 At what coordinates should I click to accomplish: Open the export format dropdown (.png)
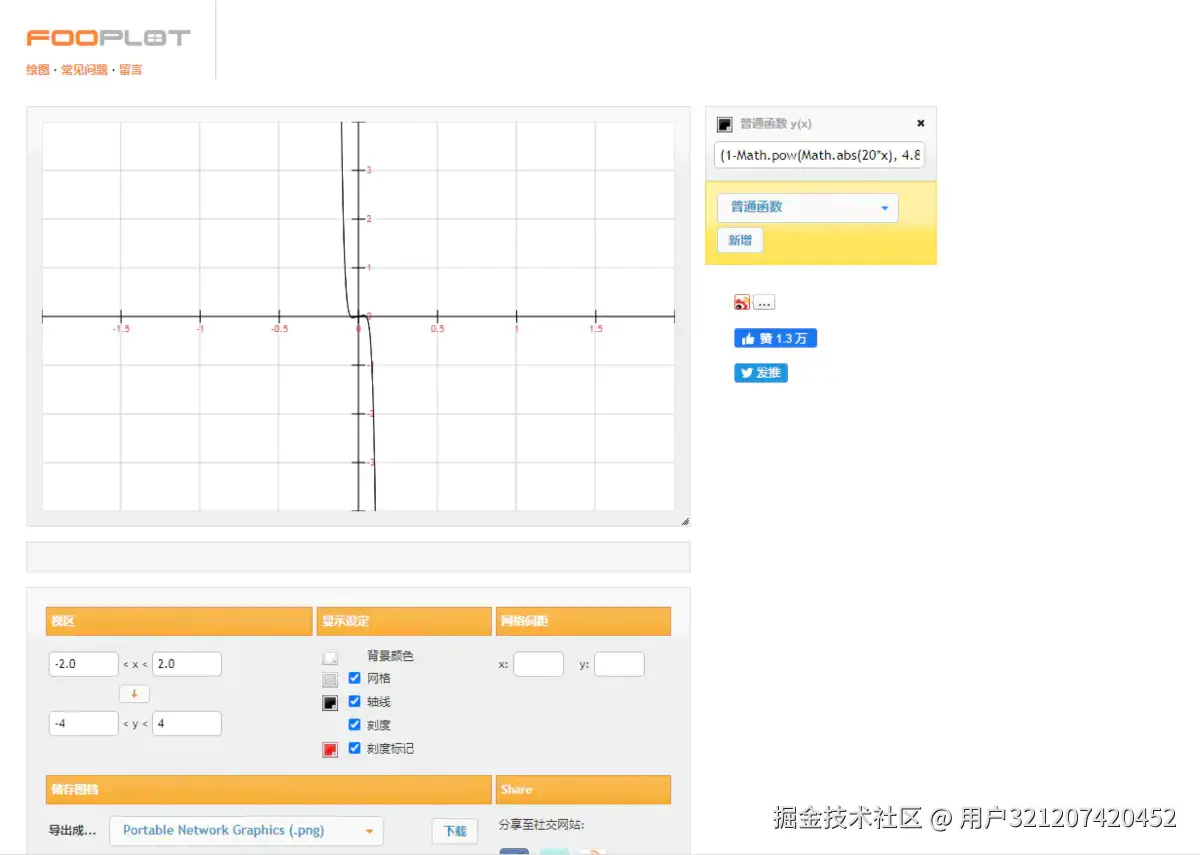click(x=246, y=830)
